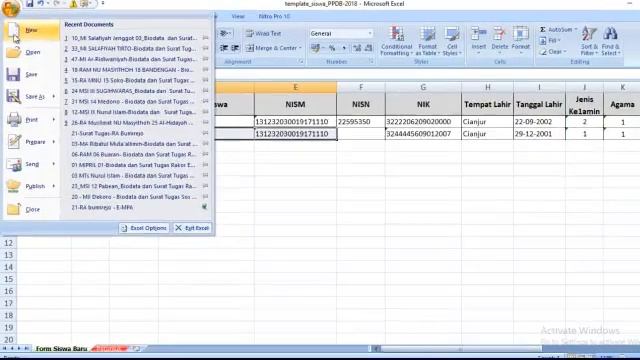Pin the 31 MSI 14 Medono document
Viewport: 640px width, 360px height.
pyautogui.click(x=205, y=102)
